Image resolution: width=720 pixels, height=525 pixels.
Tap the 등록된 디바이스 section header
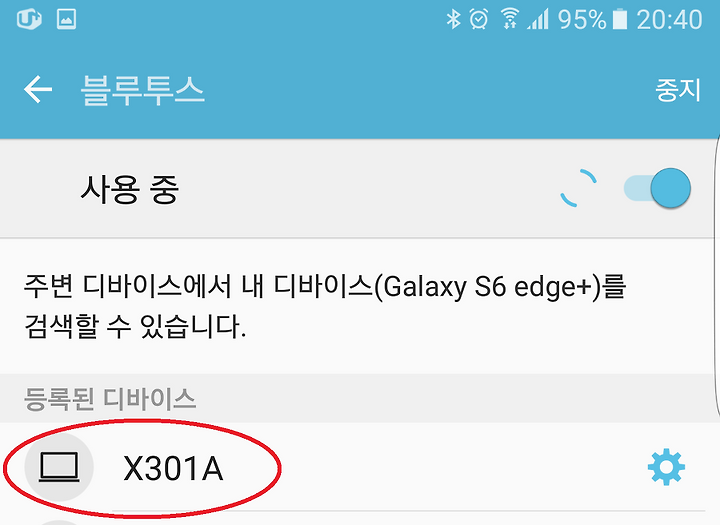point(109,399)
